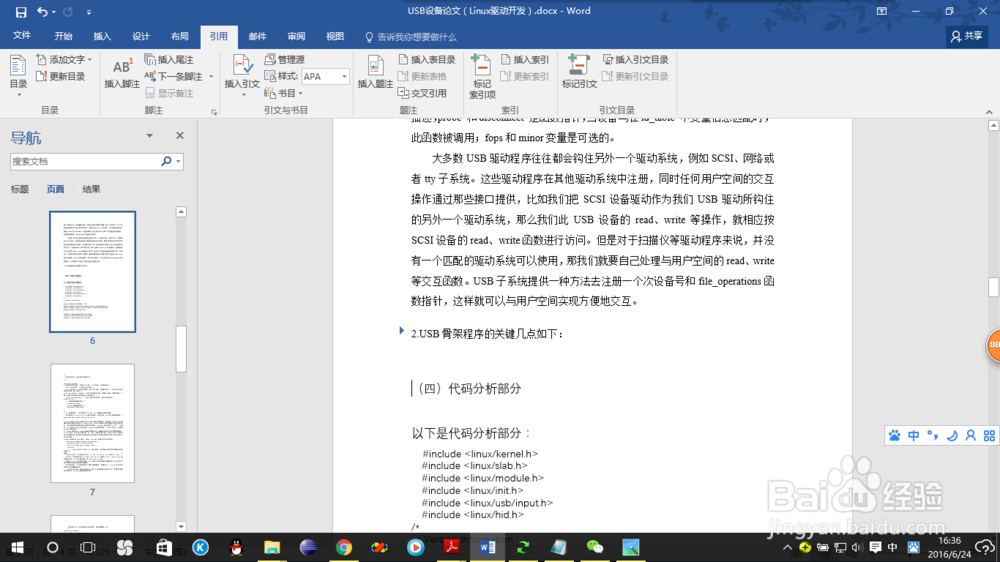Click 插入索引 button
This screenshot has height=562, width=1000.
point(525,59)
